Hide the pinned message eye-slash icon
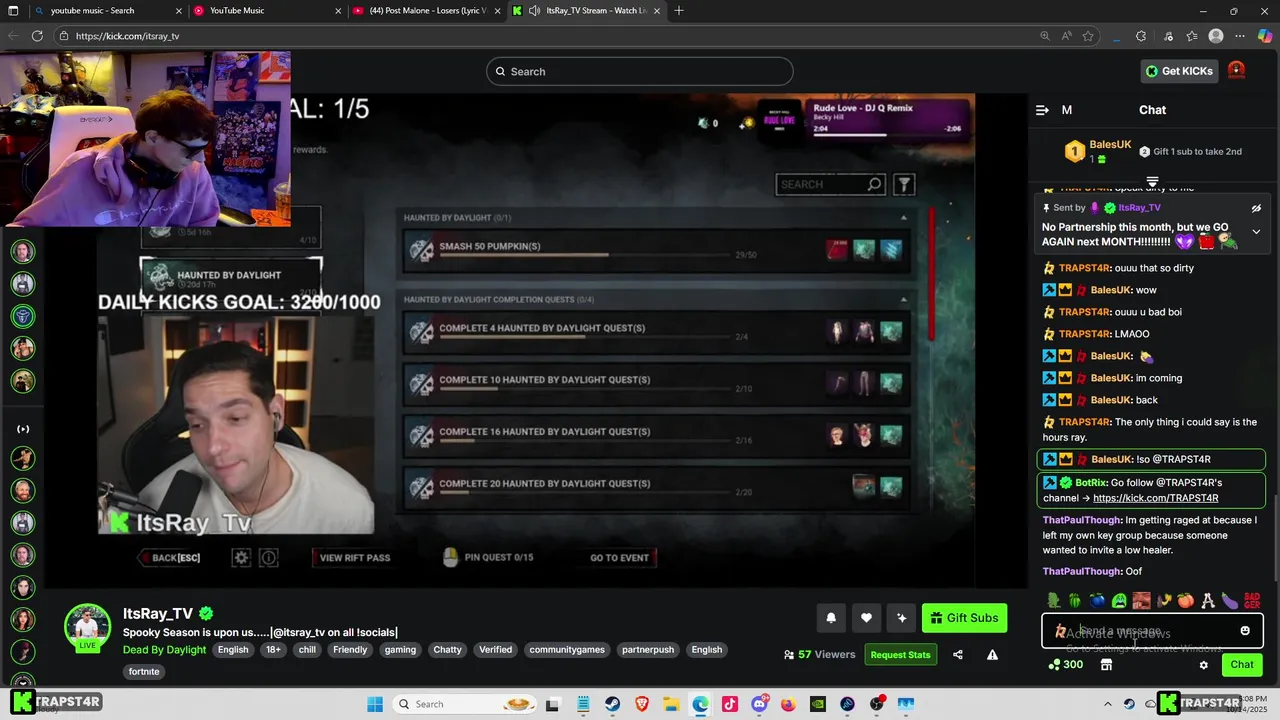This screenshot has height=720, width=1280. pos(1256,208)
